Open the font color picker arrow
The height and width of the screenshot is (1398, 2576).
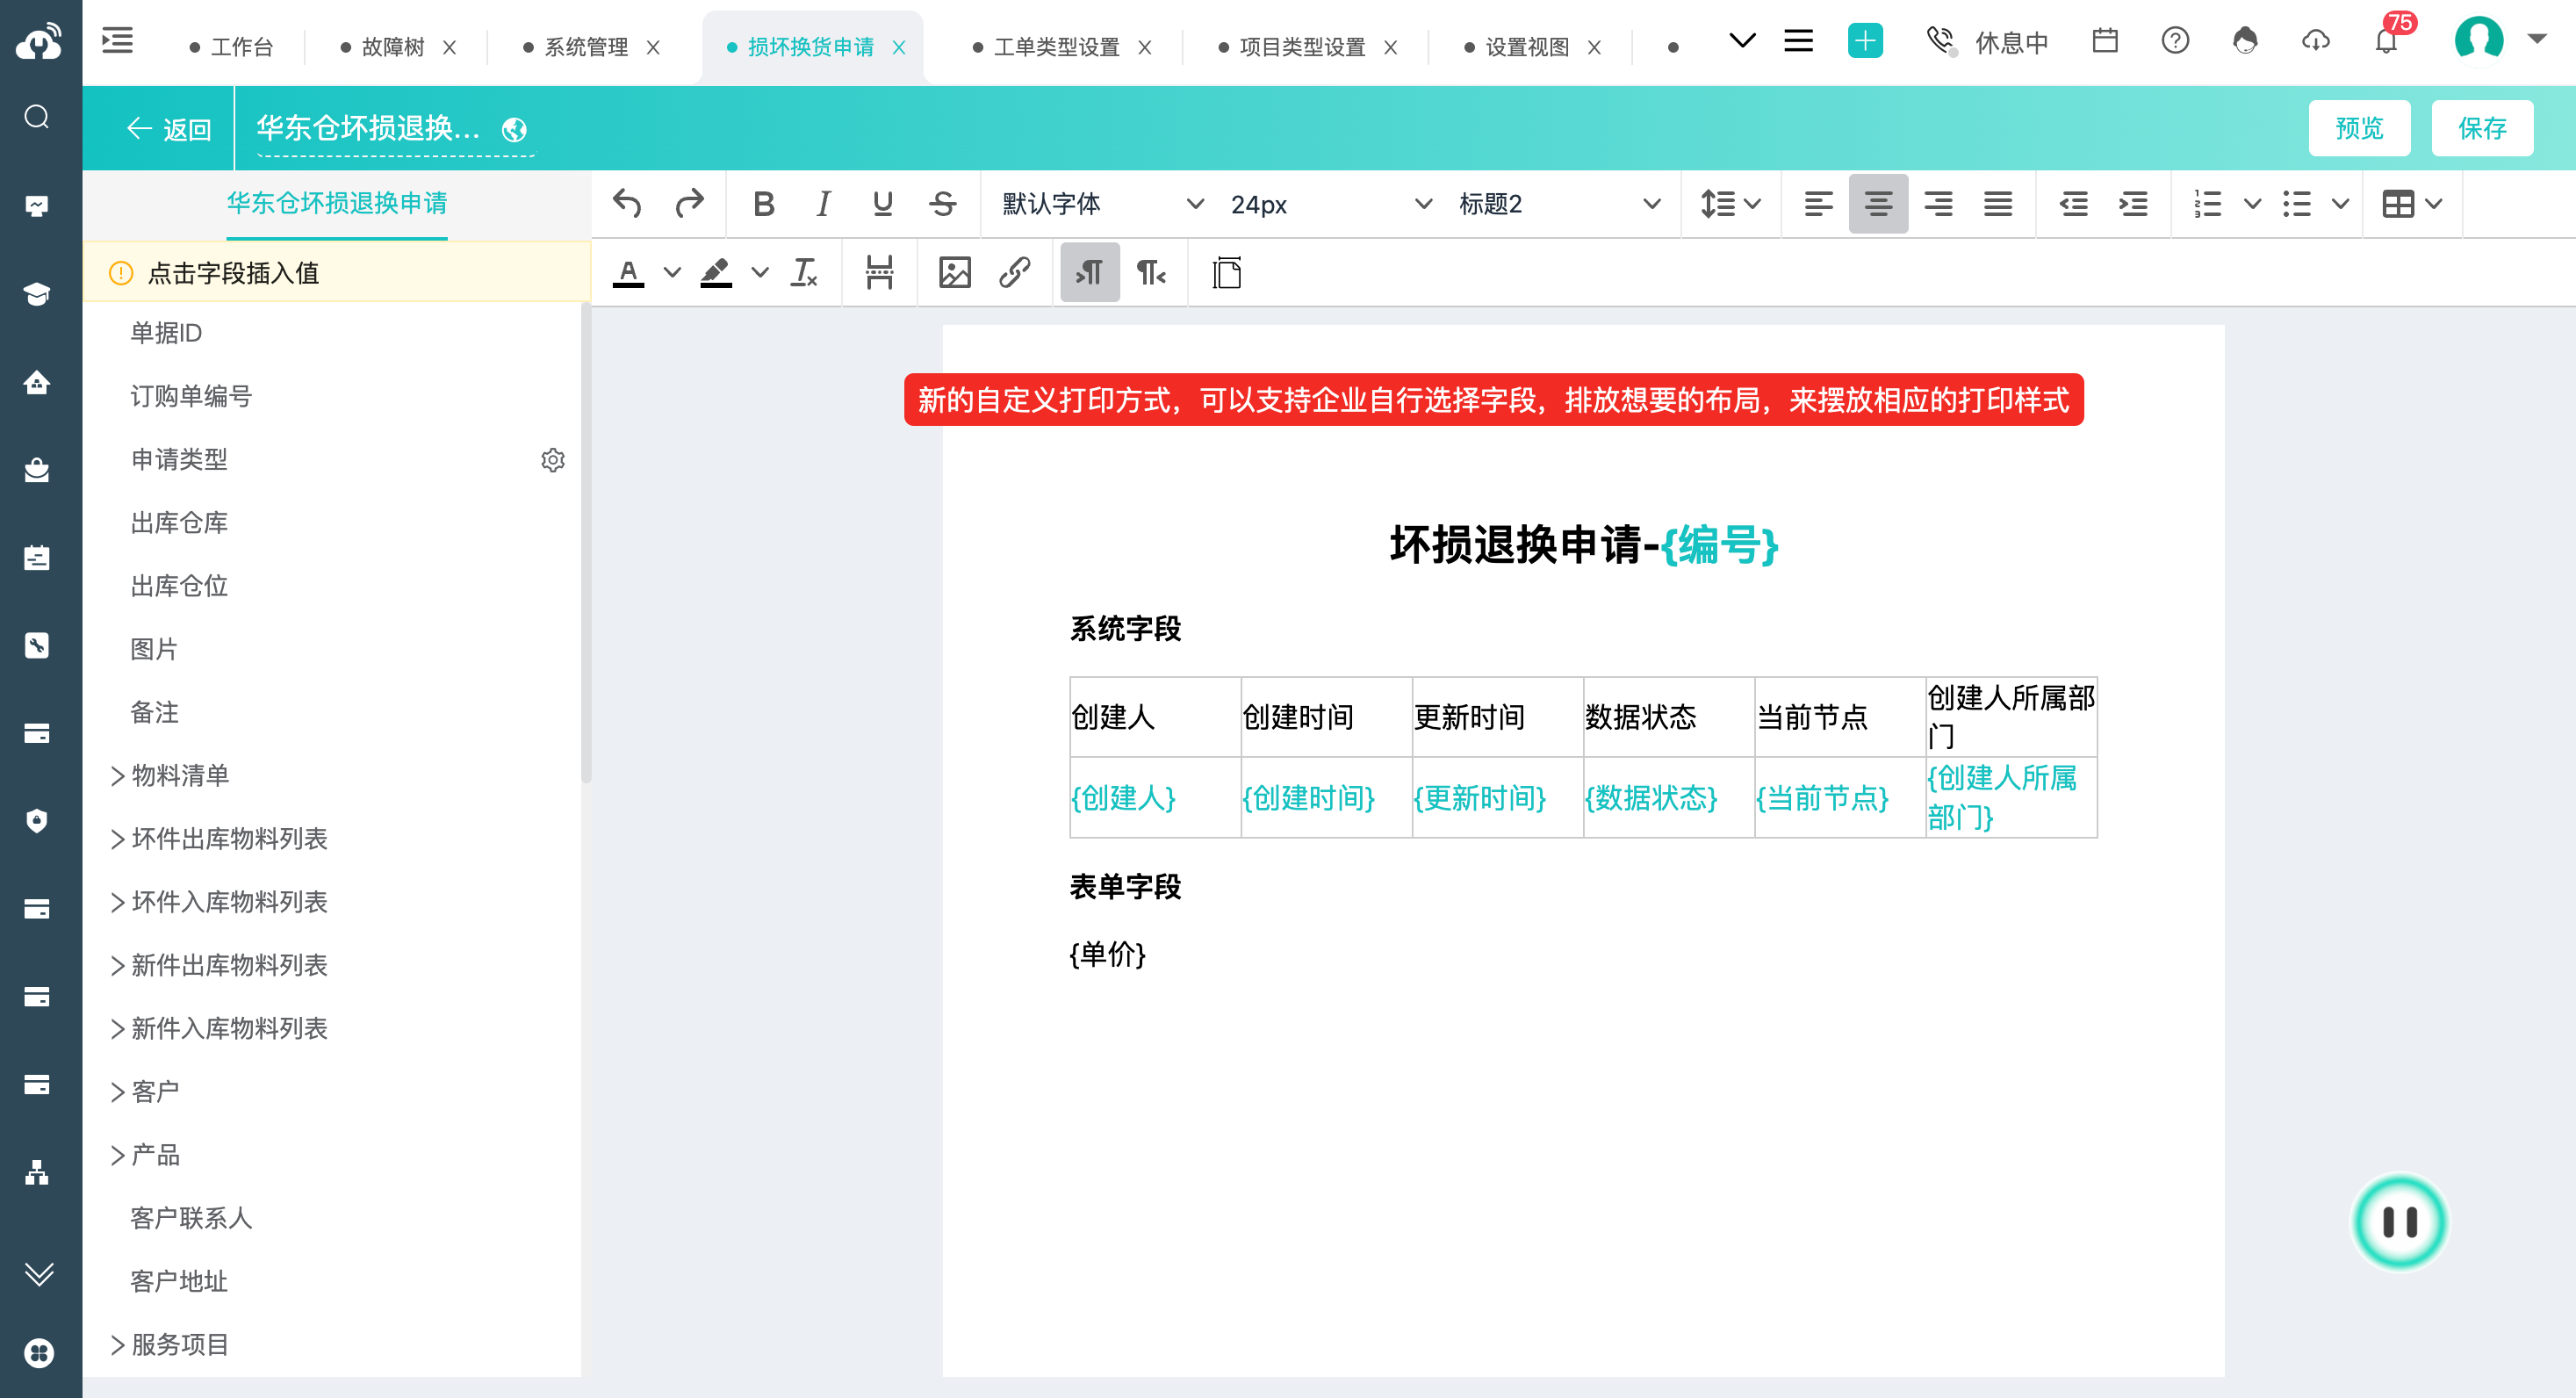click(x=673, y=273)
